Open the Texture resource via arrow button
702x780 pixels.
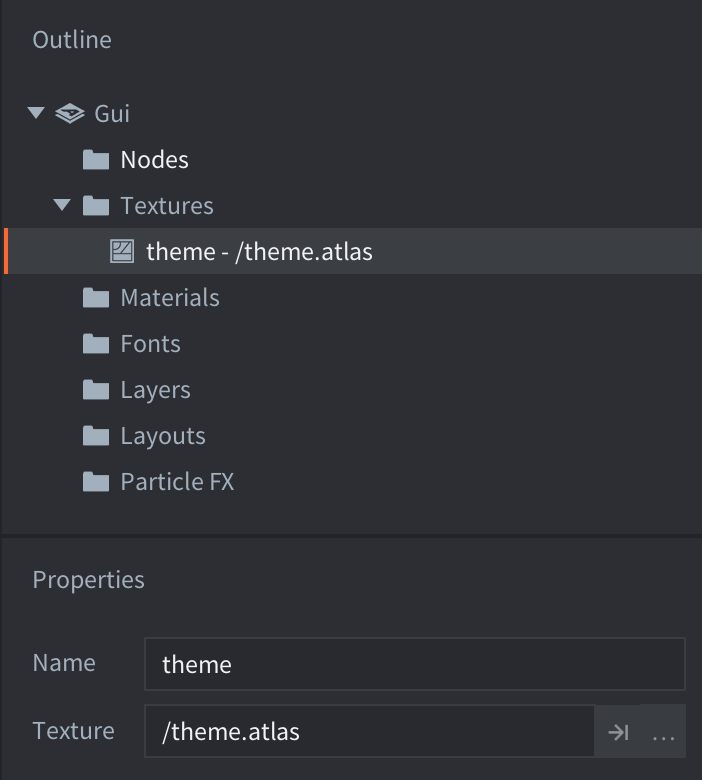coord(618,733)
